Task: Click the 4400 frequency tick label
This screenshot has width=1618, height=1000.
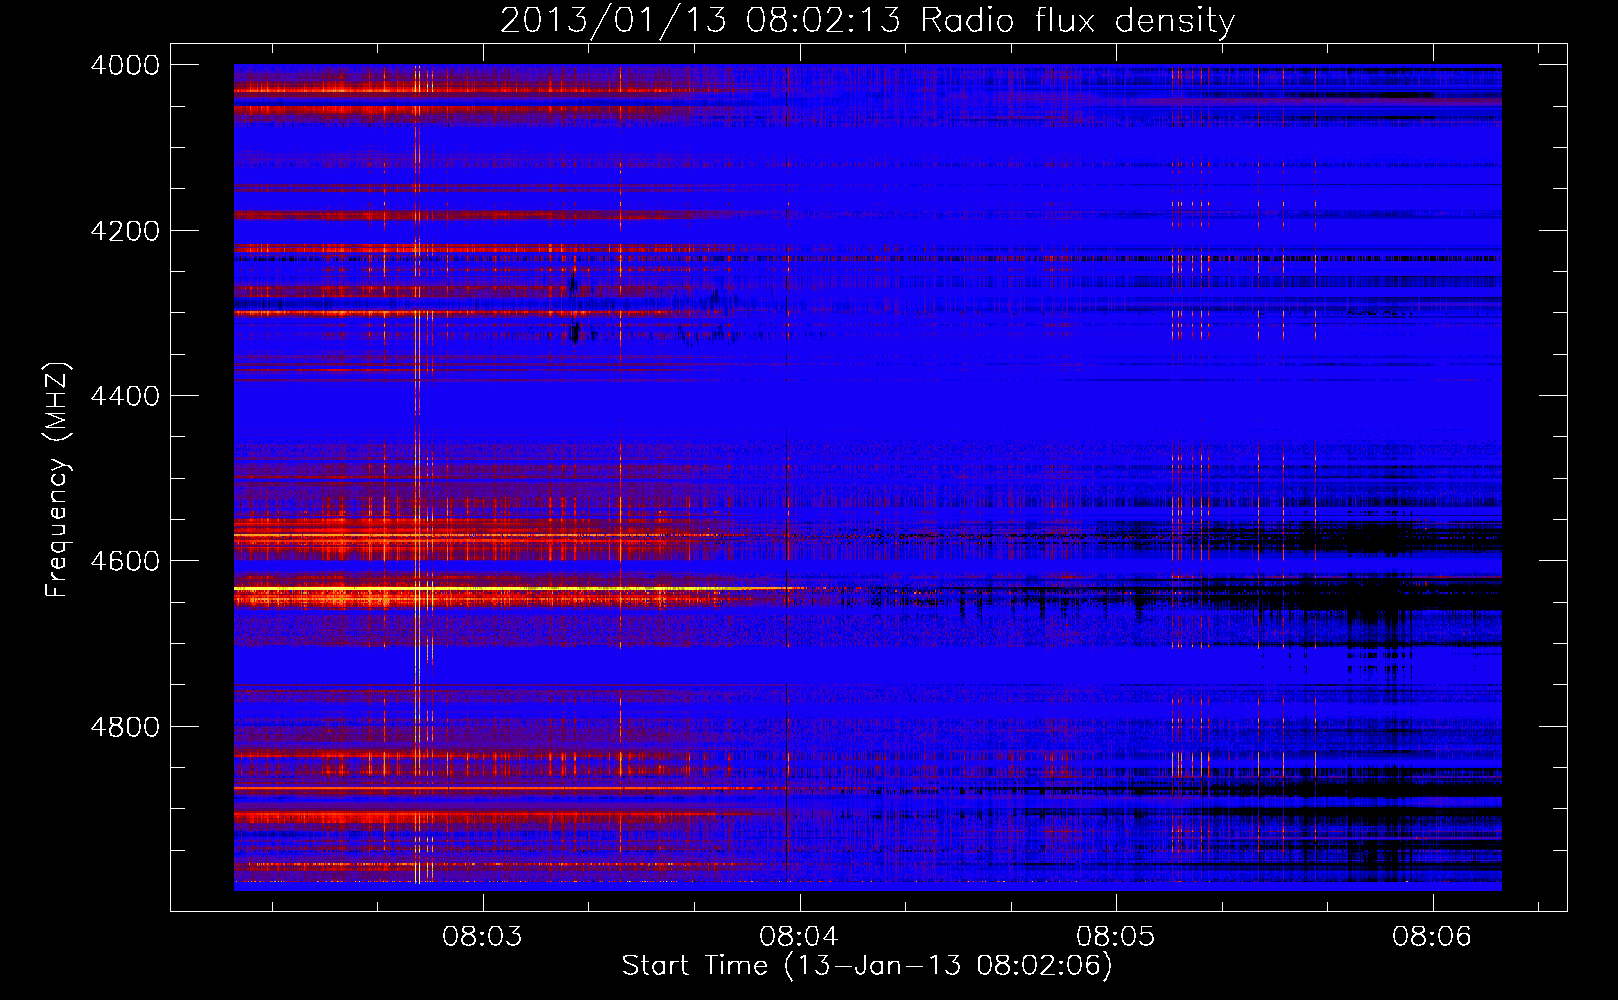Action: [x=125, y=396]
